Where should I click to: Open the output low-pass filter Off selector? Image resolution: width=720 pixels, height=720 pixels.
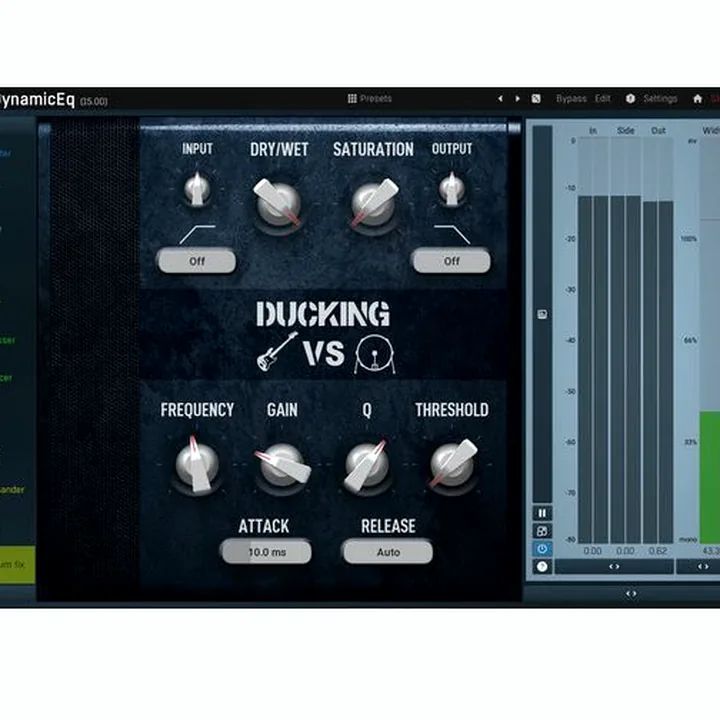[452, 261]
